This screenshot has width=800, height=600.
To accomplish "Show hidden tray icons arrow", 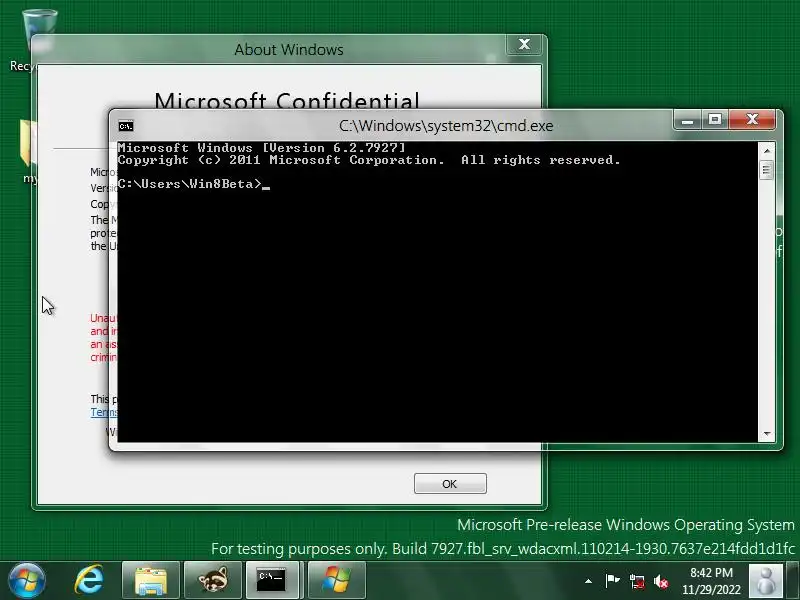I will point(588,581).
